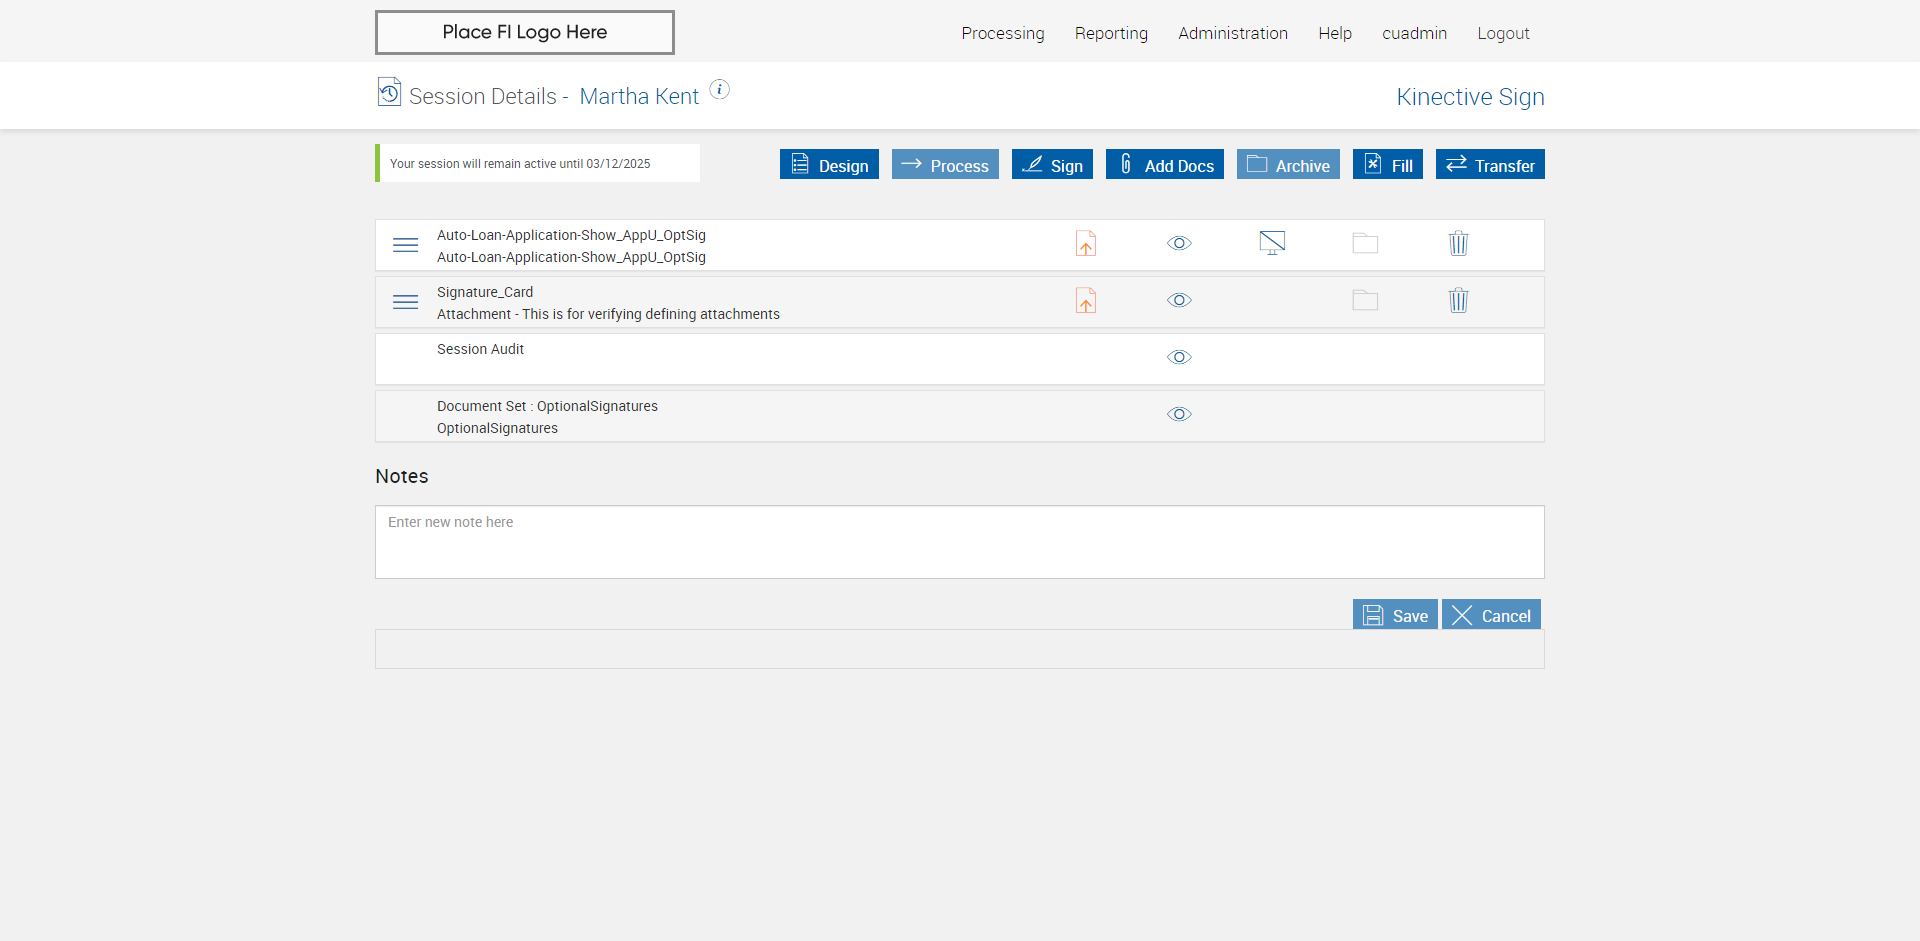This screenshot has height=941, width=1920.
Task: Click the Enter new note text area
Action: click(960, 542)
